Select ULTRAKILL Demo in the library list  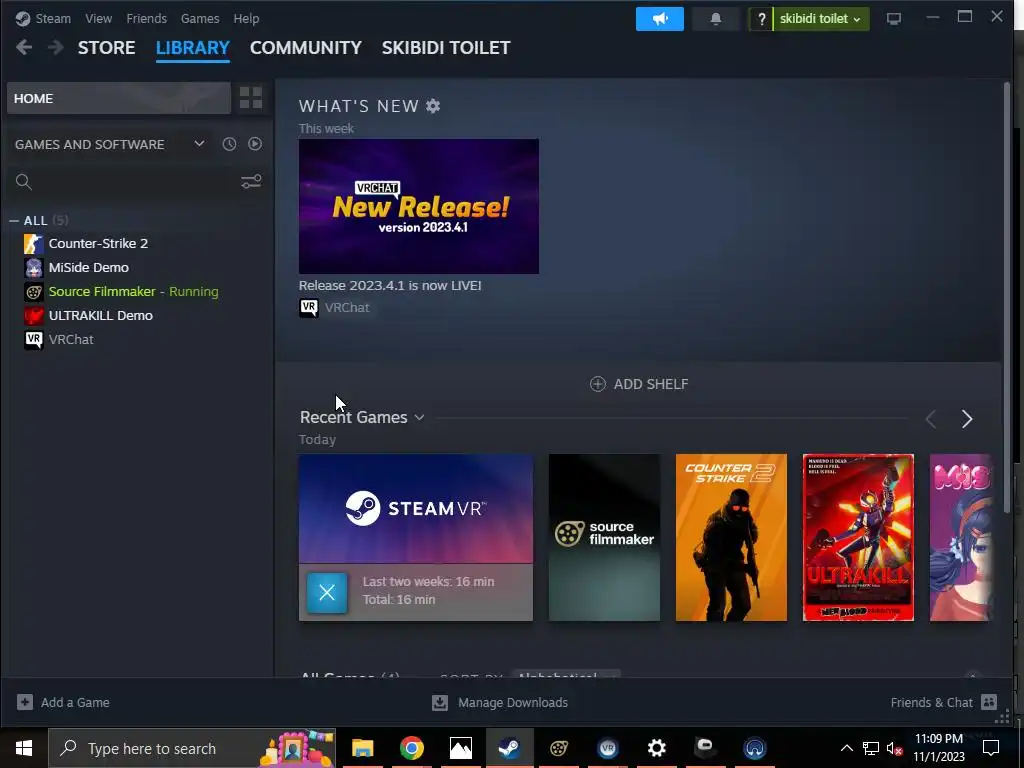101,315
